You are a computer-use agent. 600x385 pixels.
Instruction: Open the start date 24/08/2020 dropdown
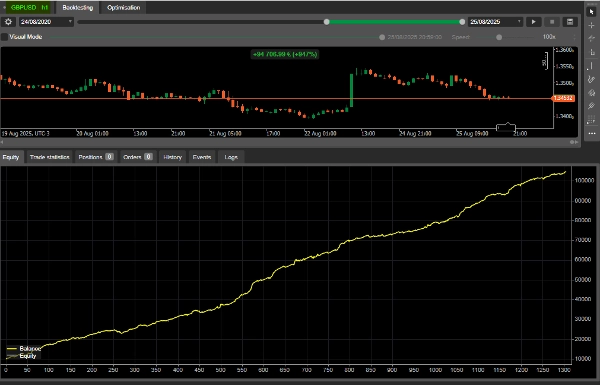point(46,22)
